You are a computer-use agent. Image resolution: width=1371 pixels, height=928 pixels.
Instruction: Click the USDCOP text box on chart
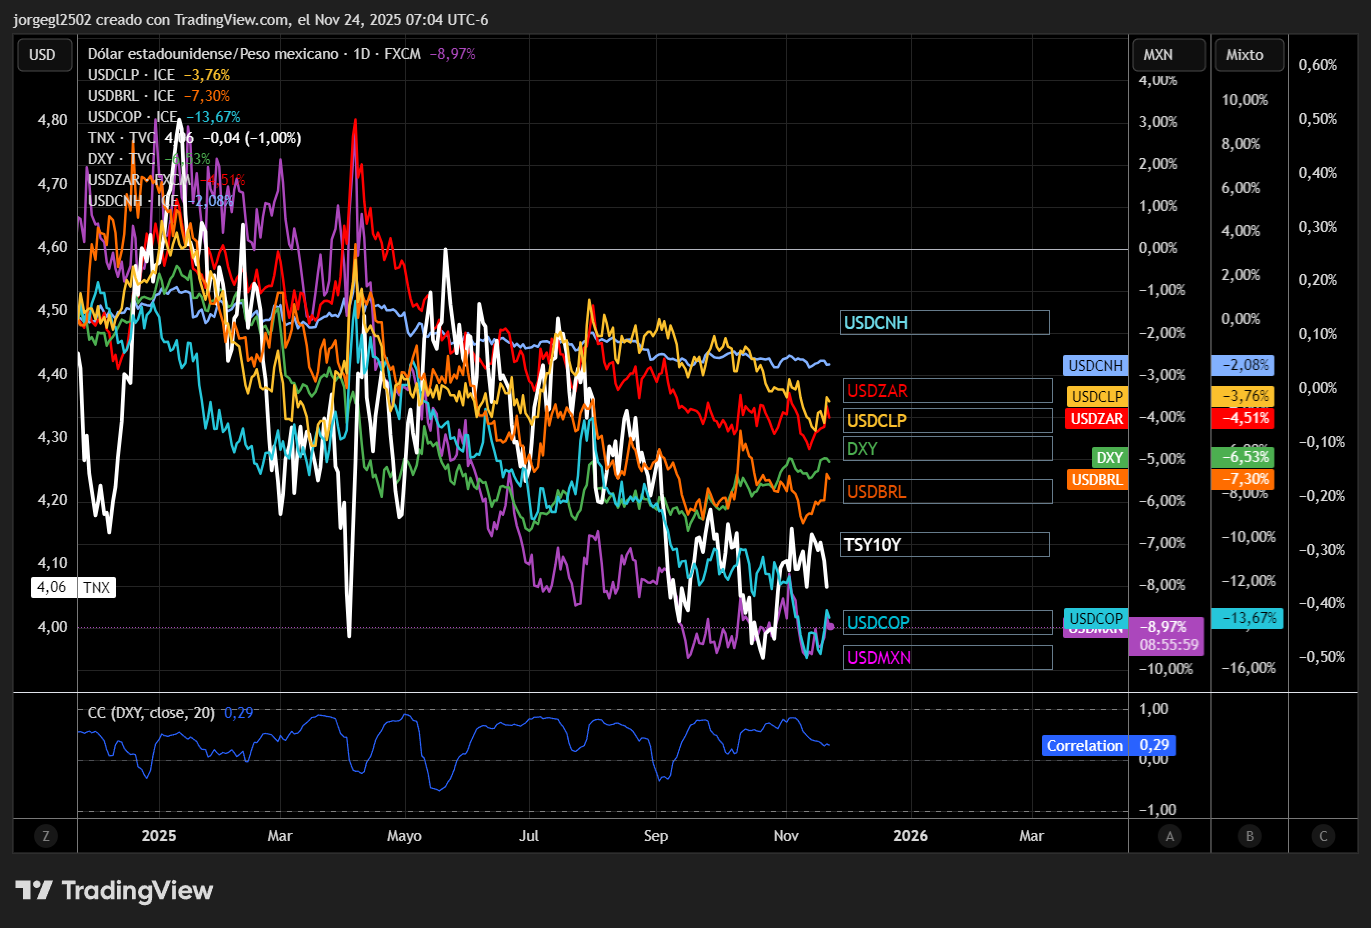(948, 622)
